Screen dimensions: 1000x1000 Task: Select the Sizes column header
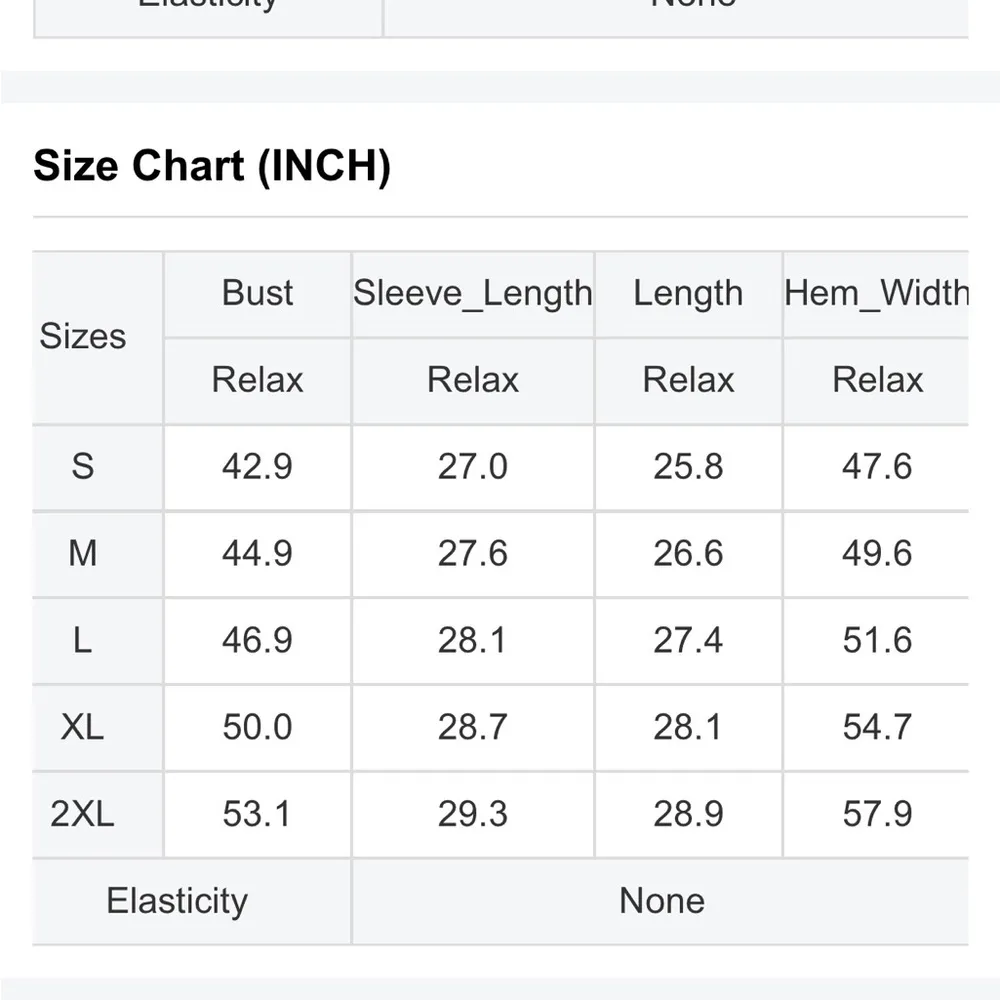tap(83, 336)
